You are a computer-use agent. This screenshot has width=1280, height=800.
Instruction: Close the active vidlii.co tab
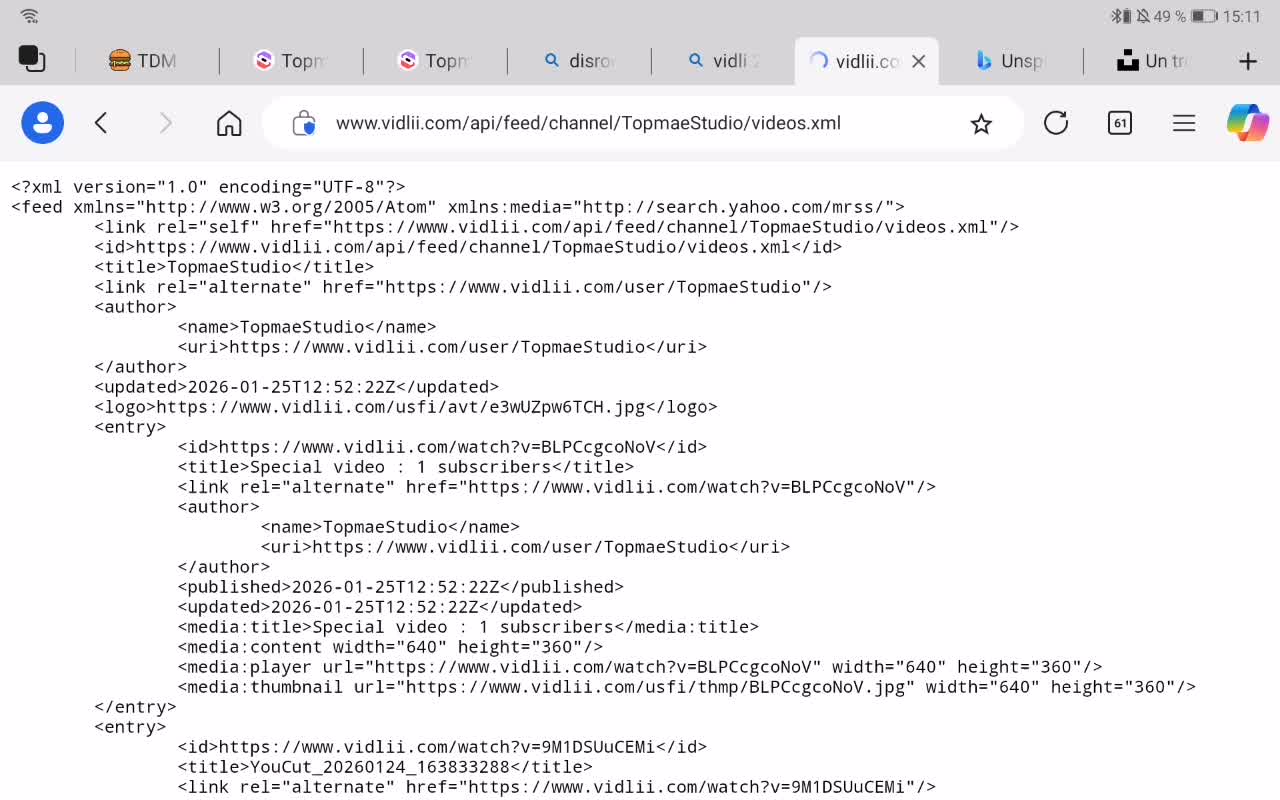[919, 61]
